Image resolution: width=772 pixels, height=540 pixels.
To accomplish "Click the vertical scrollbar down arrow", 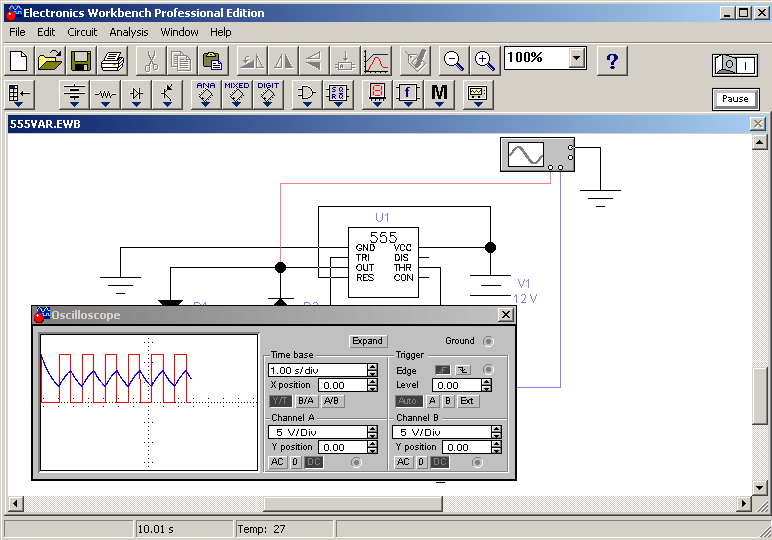I will point(760,488).
